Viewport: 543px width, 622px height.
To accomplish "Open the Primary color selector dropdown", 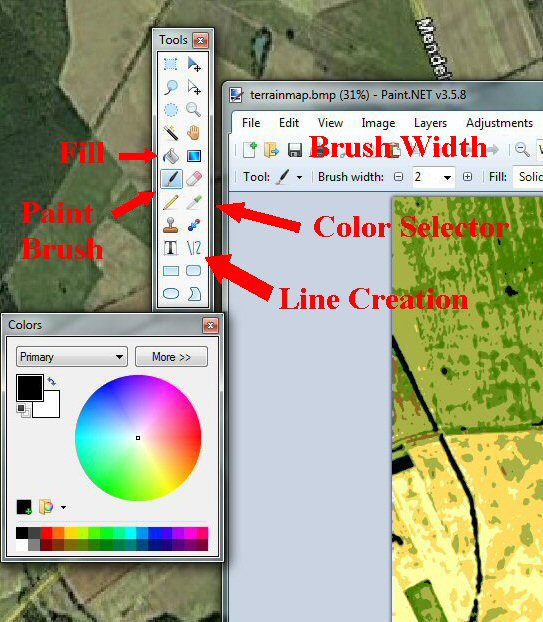I will pyautogui.click(x=72, y=357).
